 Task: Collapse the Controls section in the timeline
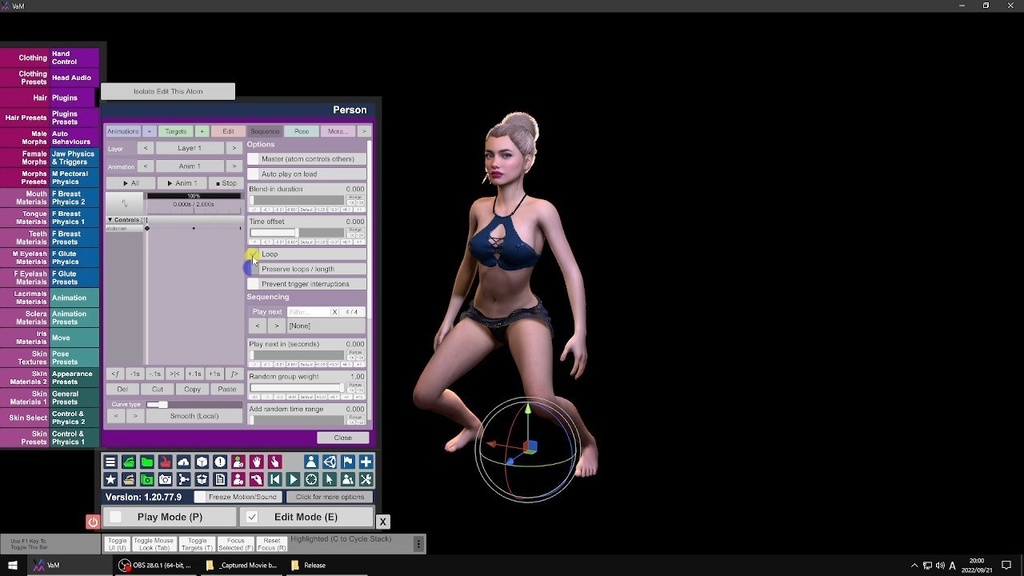pos(111,219)
